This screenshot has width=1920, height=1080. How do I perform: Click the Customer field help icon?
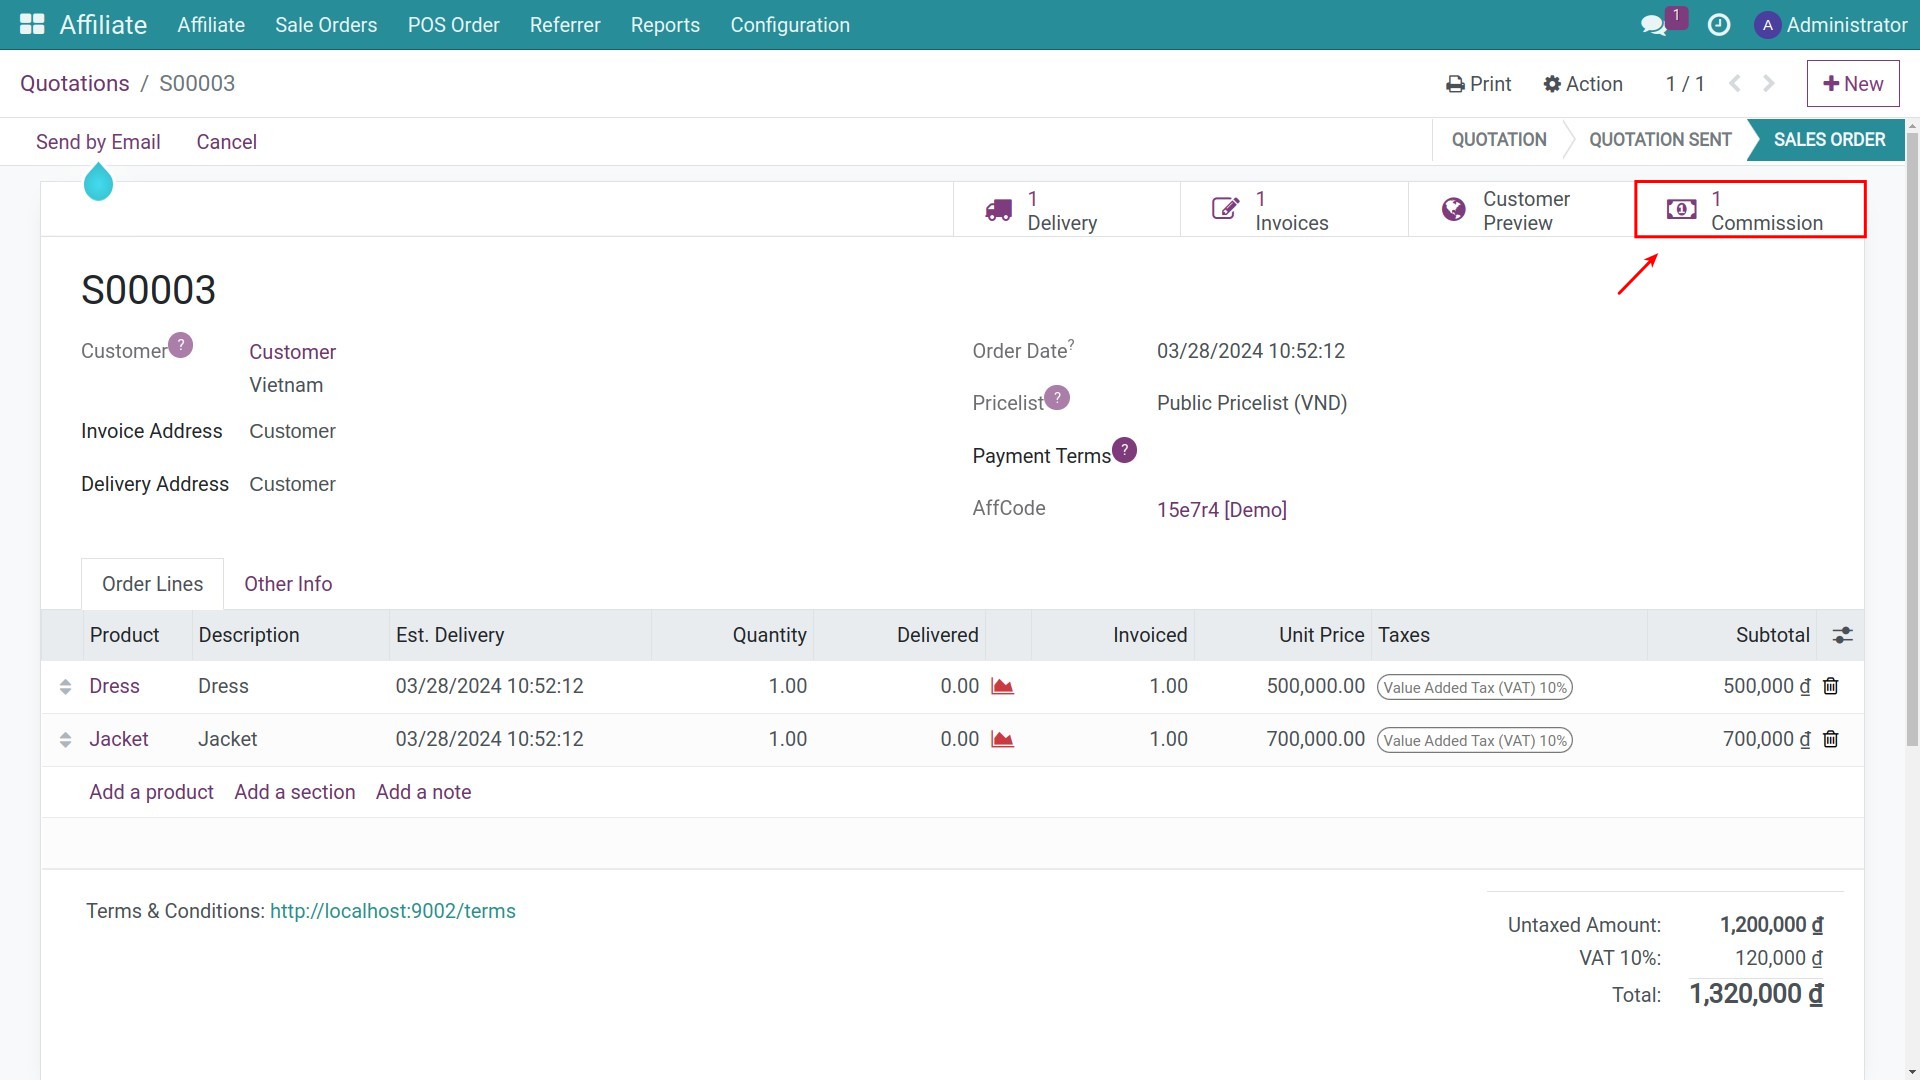tap(180, 345)
